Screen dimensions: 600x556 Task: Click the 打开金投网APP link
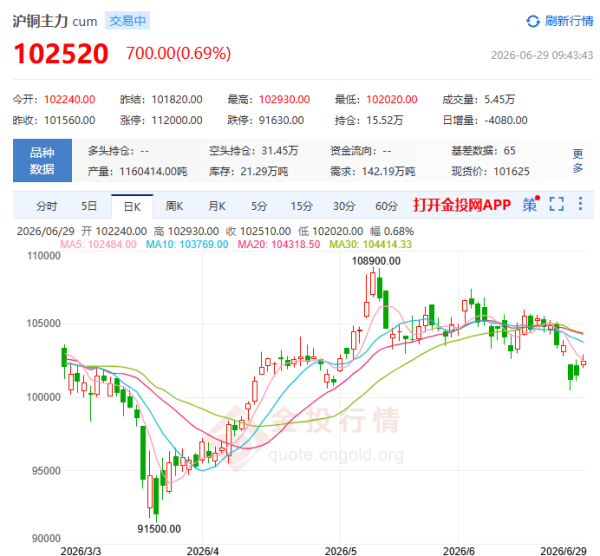462,205
